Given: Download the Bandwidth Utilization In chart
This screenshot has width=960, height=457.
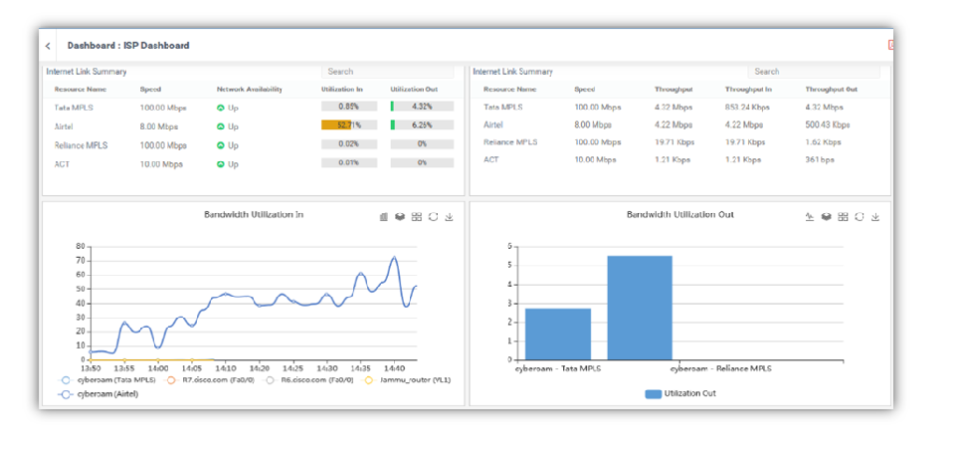Looking at the screenshot, I should pos(449,217).
